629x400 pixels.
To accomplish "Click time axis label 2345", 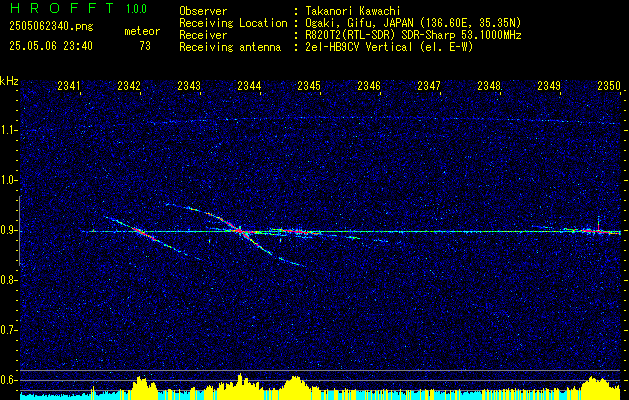I will (309, 86).
